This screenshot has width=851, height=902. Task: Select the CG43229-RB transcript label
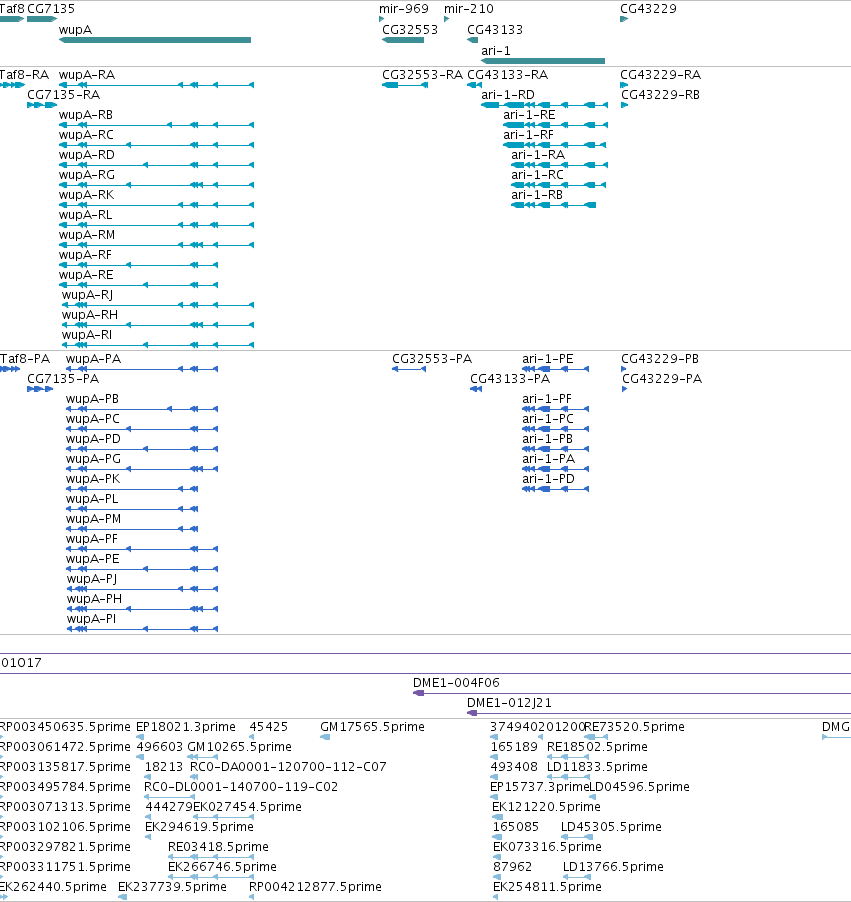coord(661,95)
